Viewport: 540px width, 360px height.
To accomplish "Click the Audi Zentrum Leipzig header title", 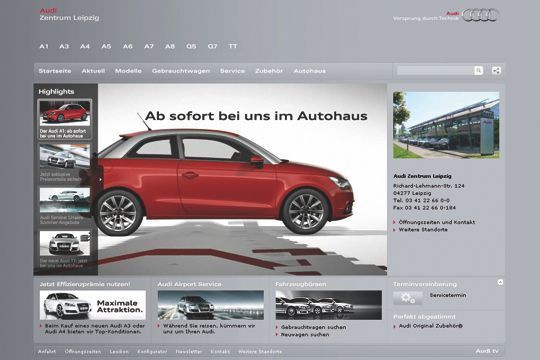I will 69,14.
